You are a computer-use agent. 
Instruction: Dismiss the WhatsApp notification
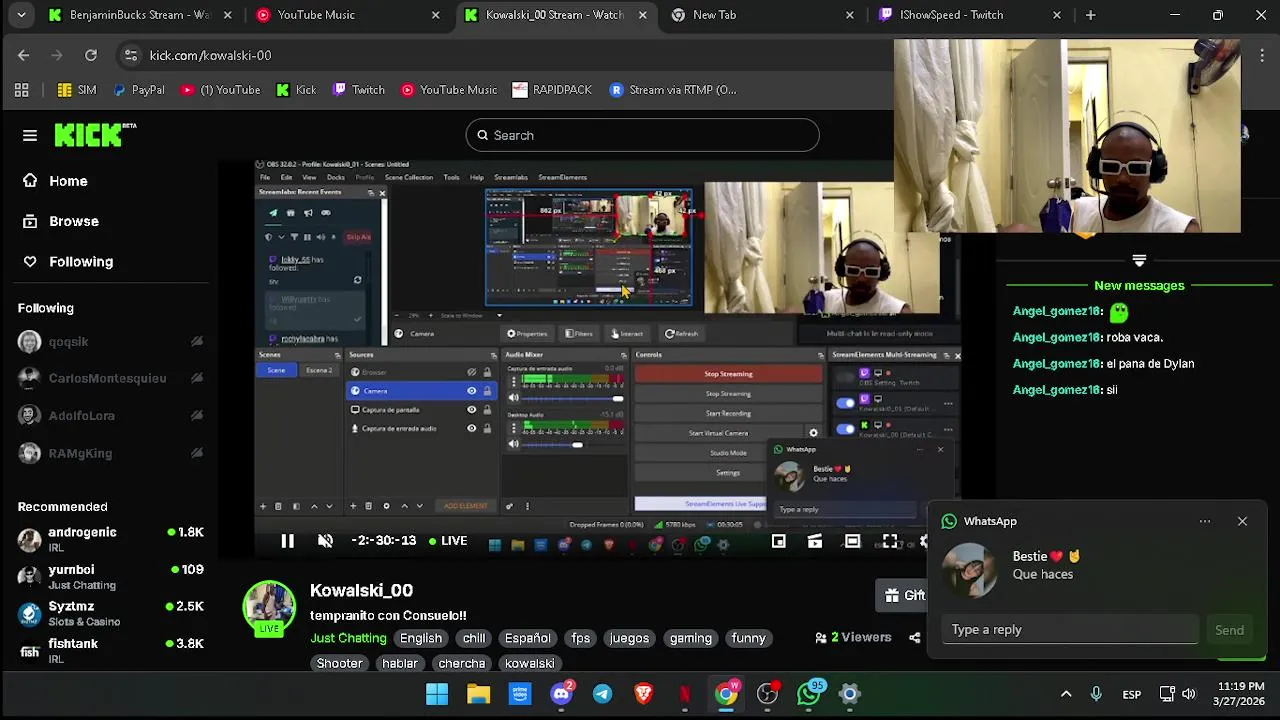pyautogui.click(x=1242, y=521)
